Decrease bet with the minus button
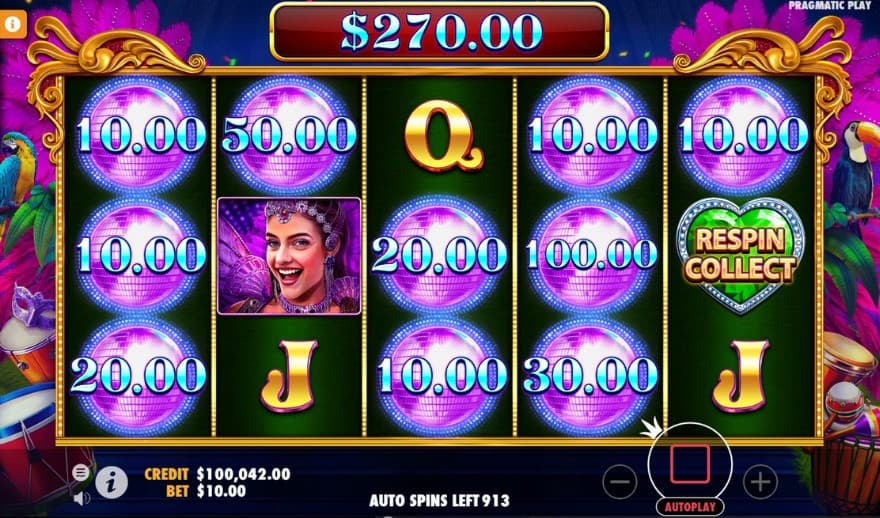The image size is (880, 518). [x=620, y=482]
